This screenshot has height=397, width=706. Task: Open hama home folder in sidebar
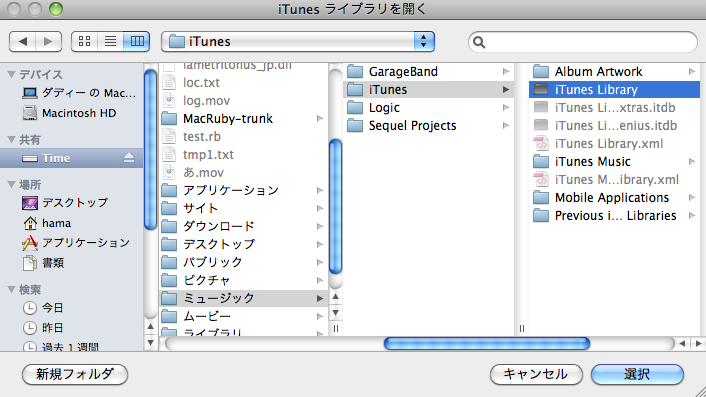tap(72, 223)
